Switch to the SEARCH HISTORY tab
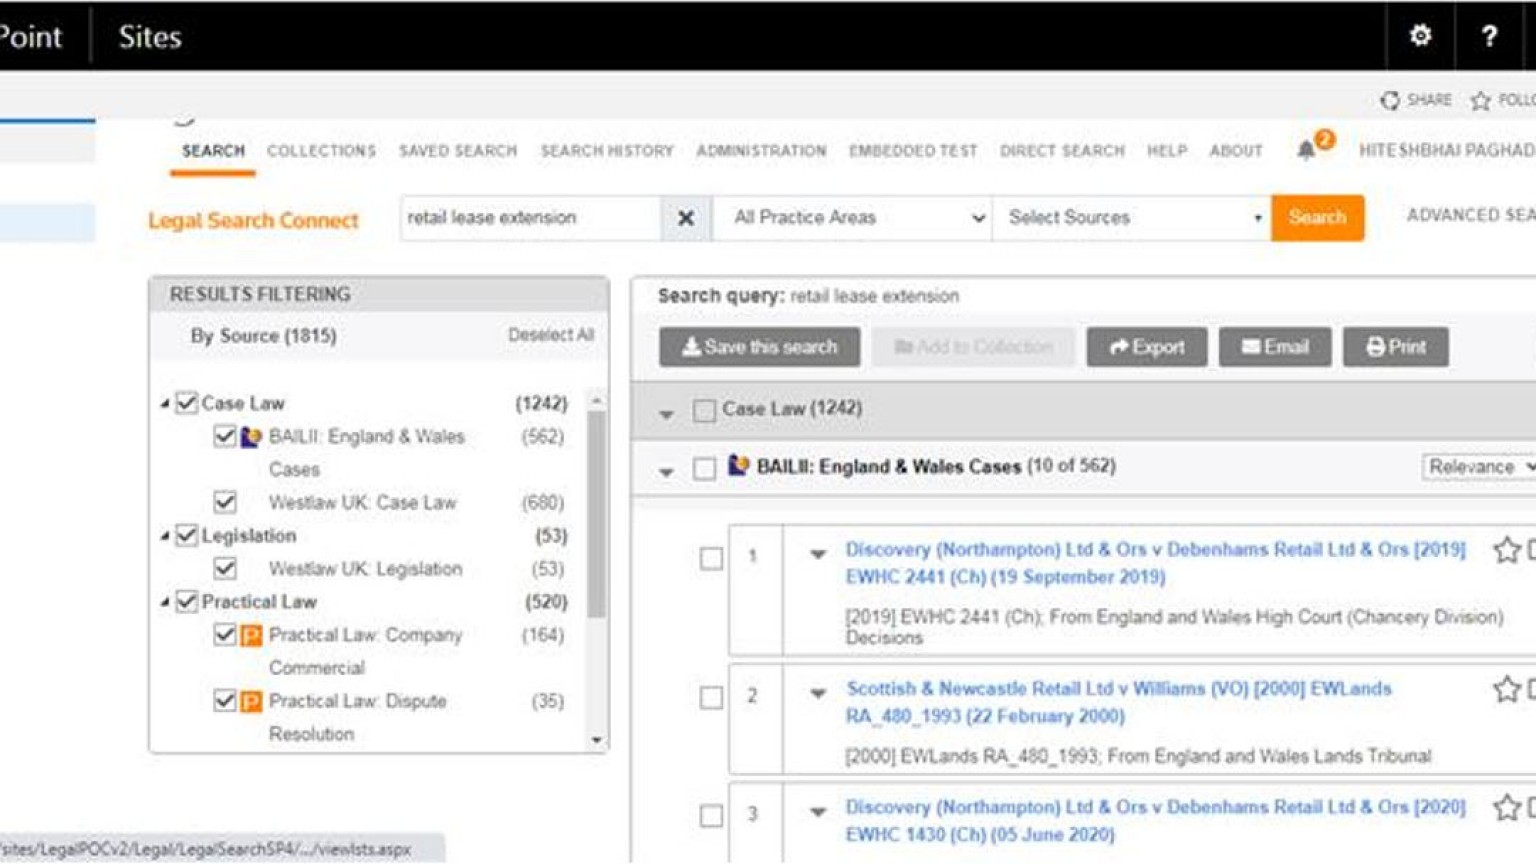Screen dimensions: 1536x864 (x=607, y=151)
